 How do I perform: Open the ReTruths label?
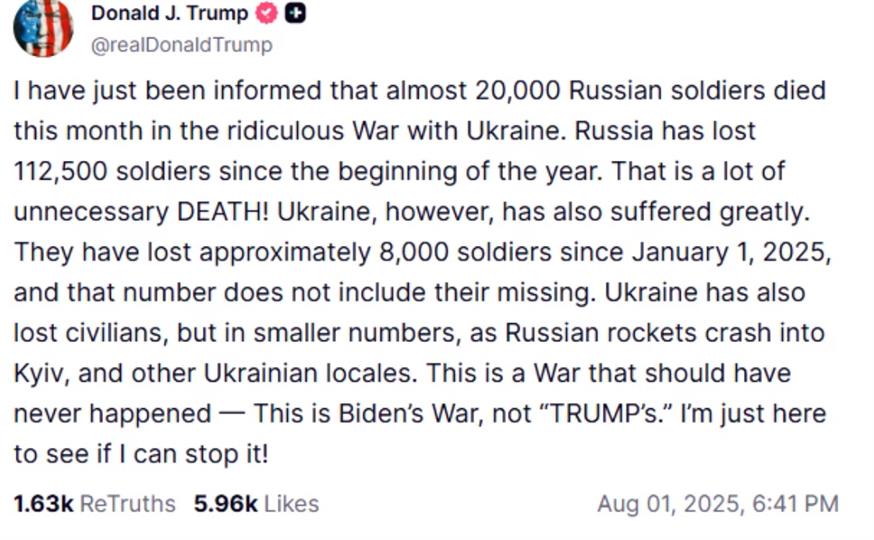click(127, 503)
